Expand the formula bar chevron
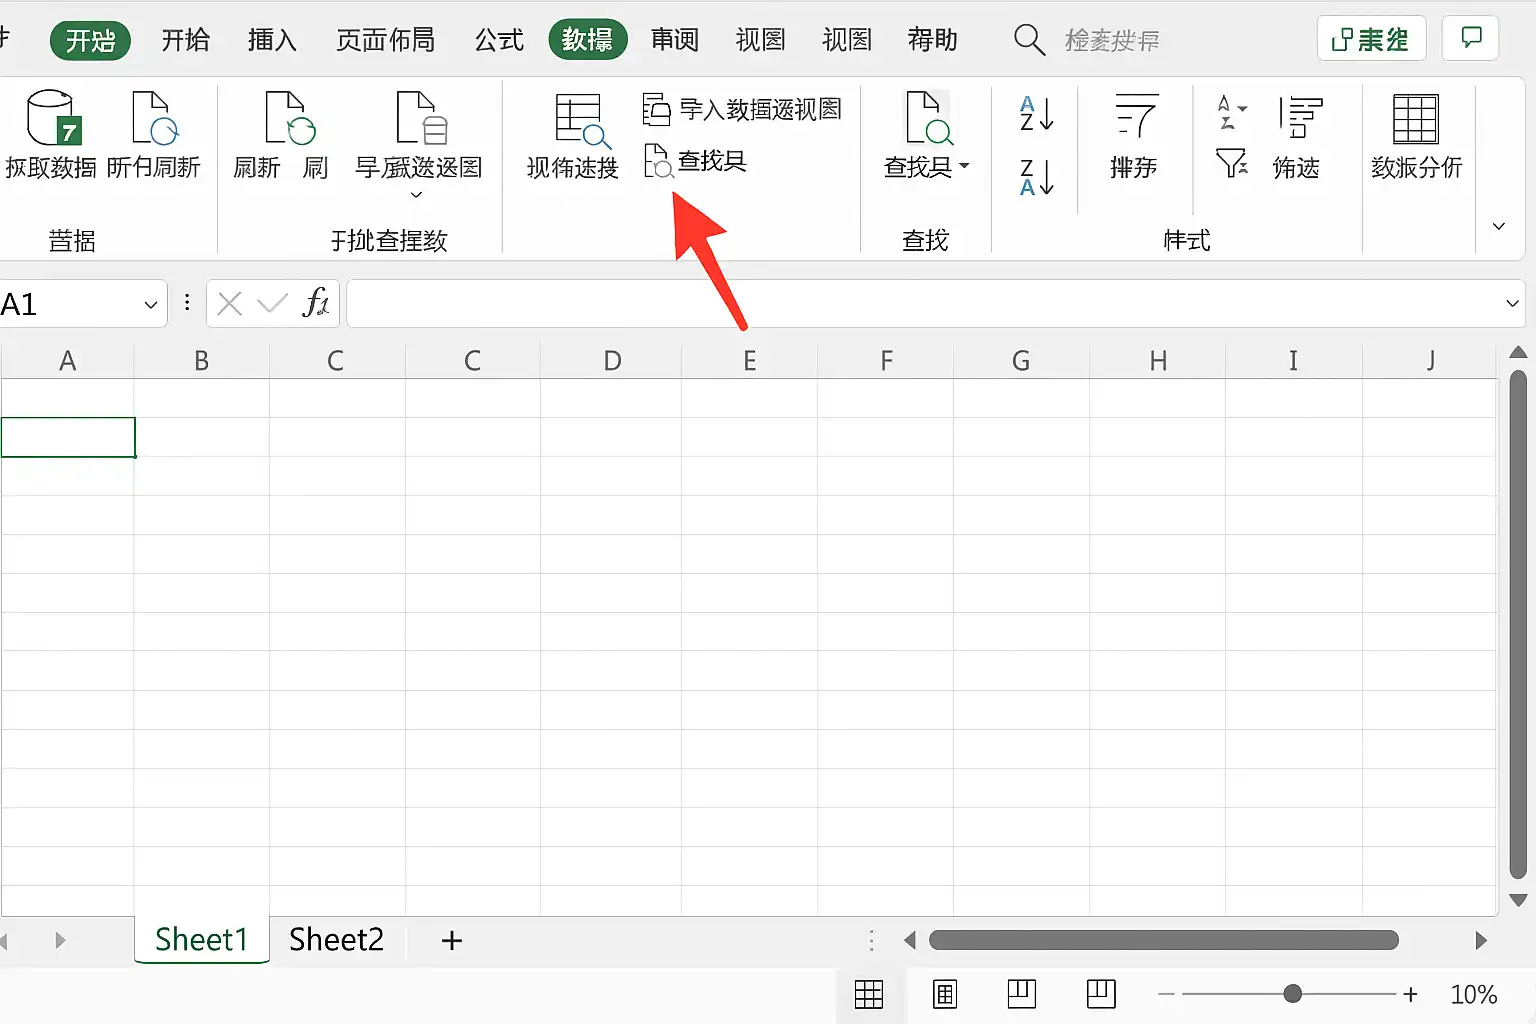This screenshot has height=1024, width=1536. (1512, 303)
